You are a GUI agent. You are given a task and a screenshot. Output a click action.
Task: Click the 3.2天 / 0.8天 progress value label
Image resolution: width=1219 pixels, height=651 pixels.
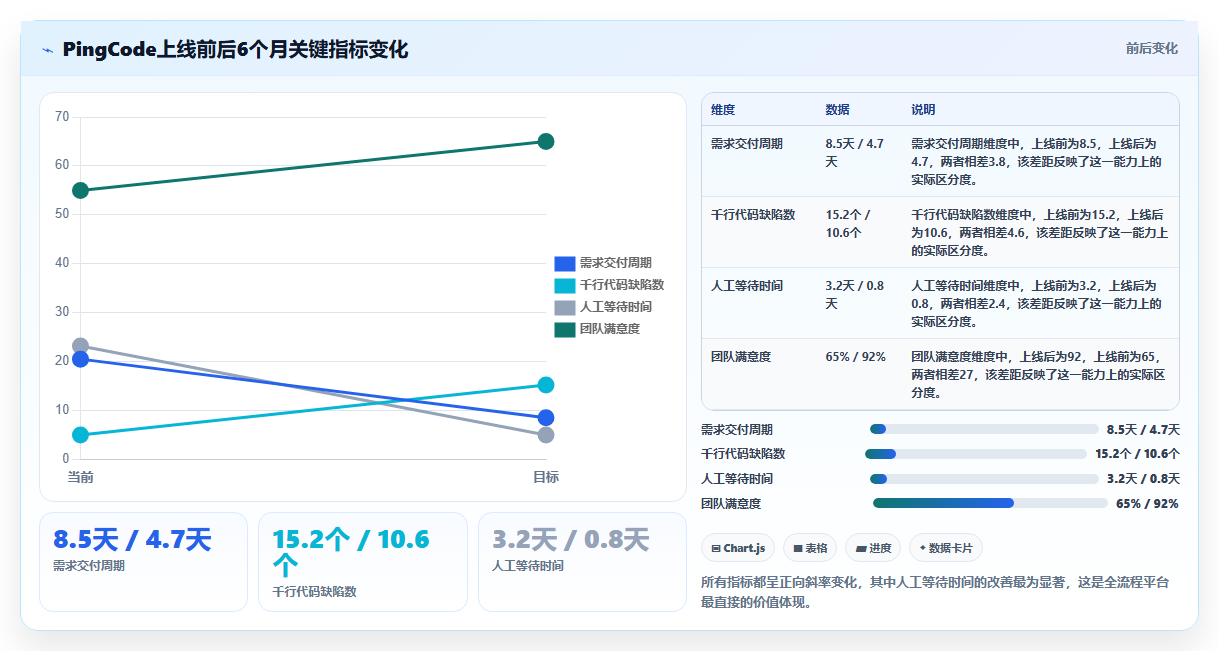1143,479
